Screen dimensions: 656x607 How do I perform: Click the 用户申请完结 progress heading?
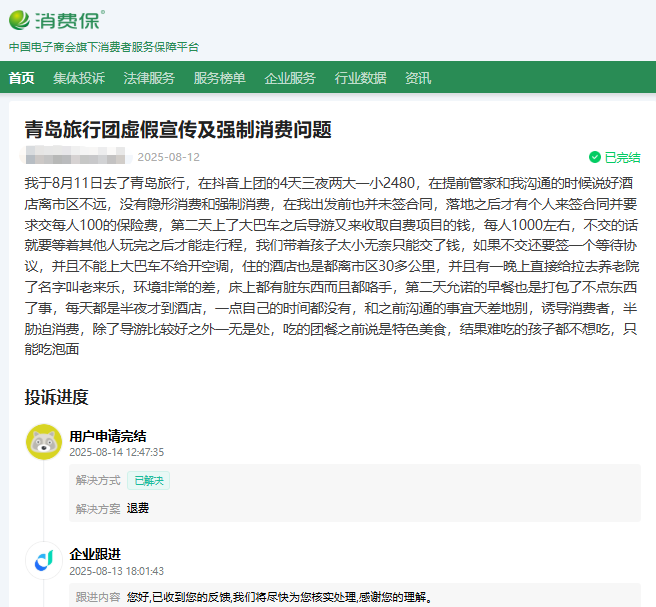(108, 436)
